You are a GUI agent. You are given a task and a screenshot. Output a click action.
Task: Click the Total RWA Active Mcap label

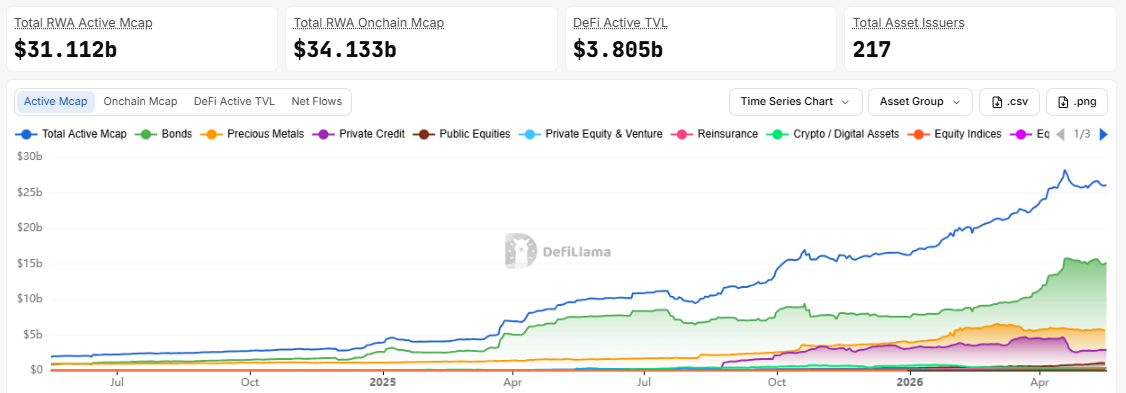(x=83, y=23)
